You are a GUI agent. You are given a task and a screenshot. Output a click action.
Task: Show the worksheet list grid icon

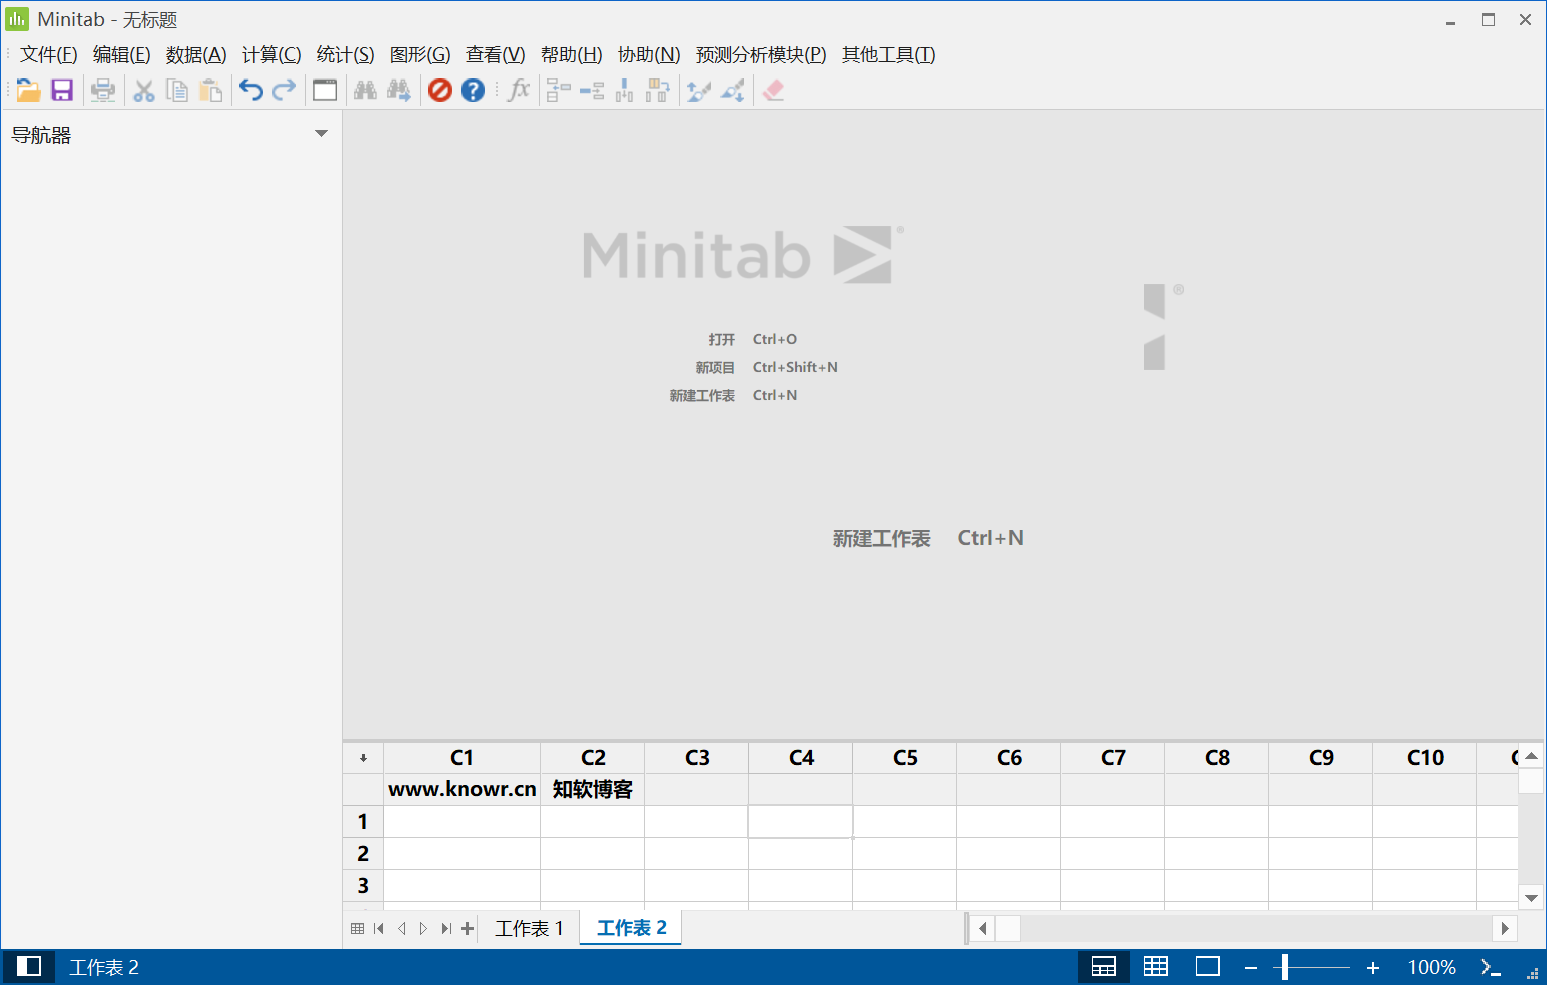[x=358, y=929]
